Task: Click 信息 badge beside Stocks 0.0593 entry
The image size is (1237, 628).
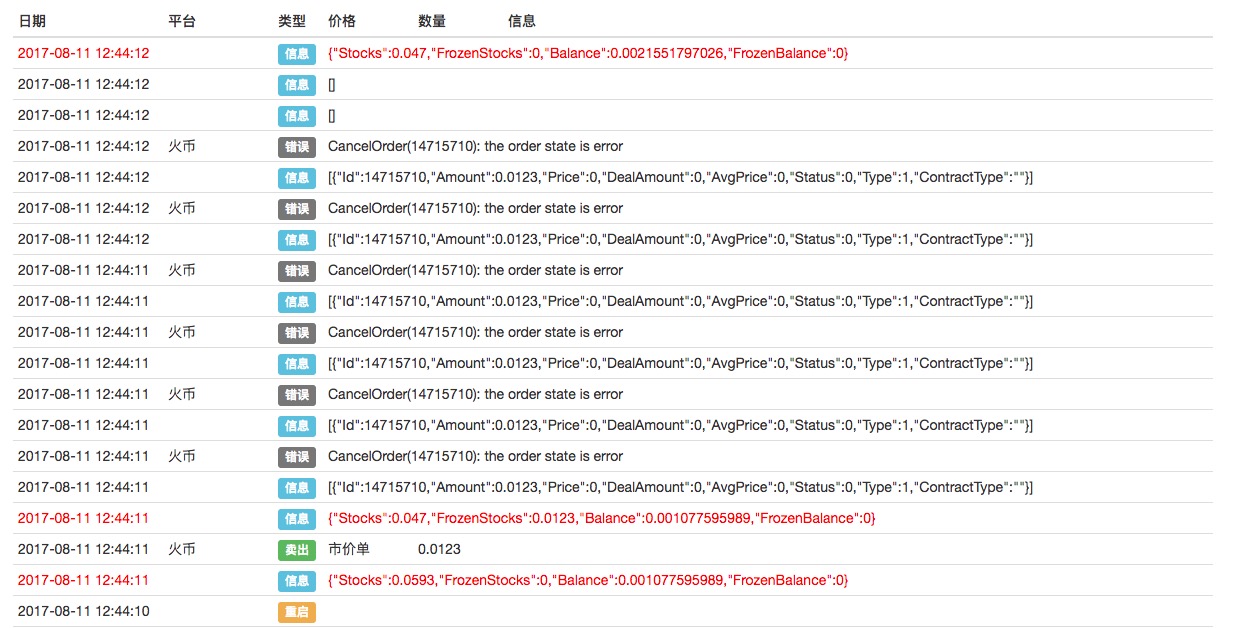Action: pyautogui.click(x=297, y=580)
